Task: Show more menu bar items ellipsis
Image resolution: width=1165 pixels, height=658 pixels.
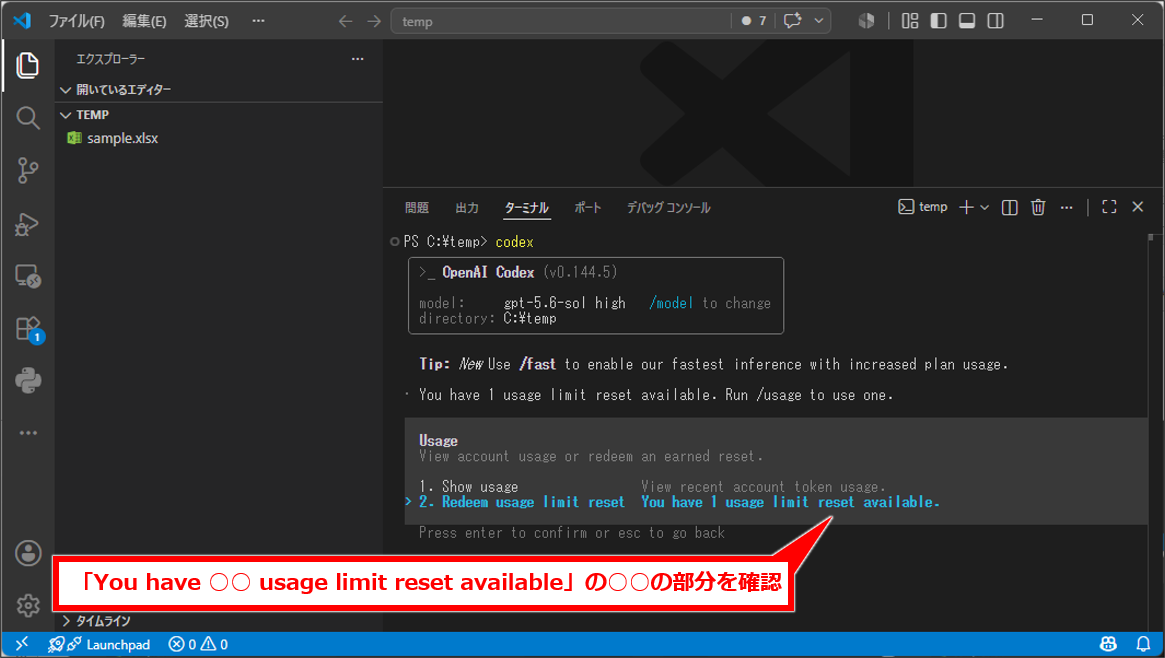Action: tap(258, 21)
